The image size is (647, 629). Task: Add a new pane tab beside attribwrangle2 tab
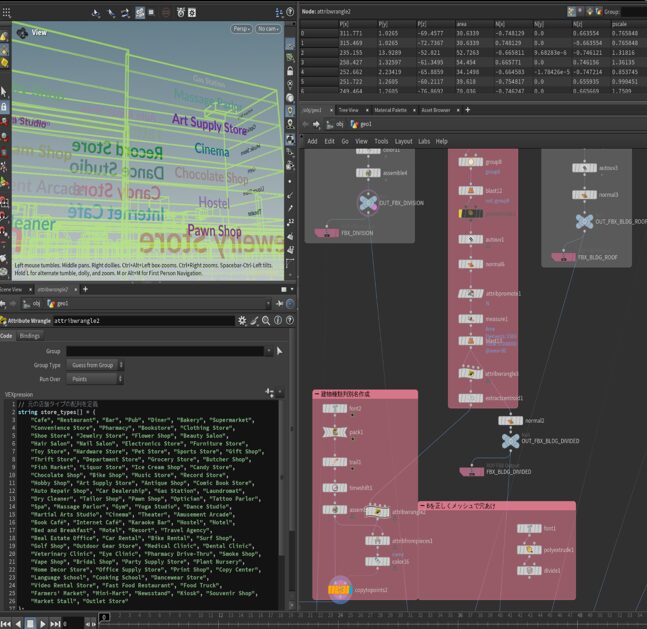pos(85,289)
